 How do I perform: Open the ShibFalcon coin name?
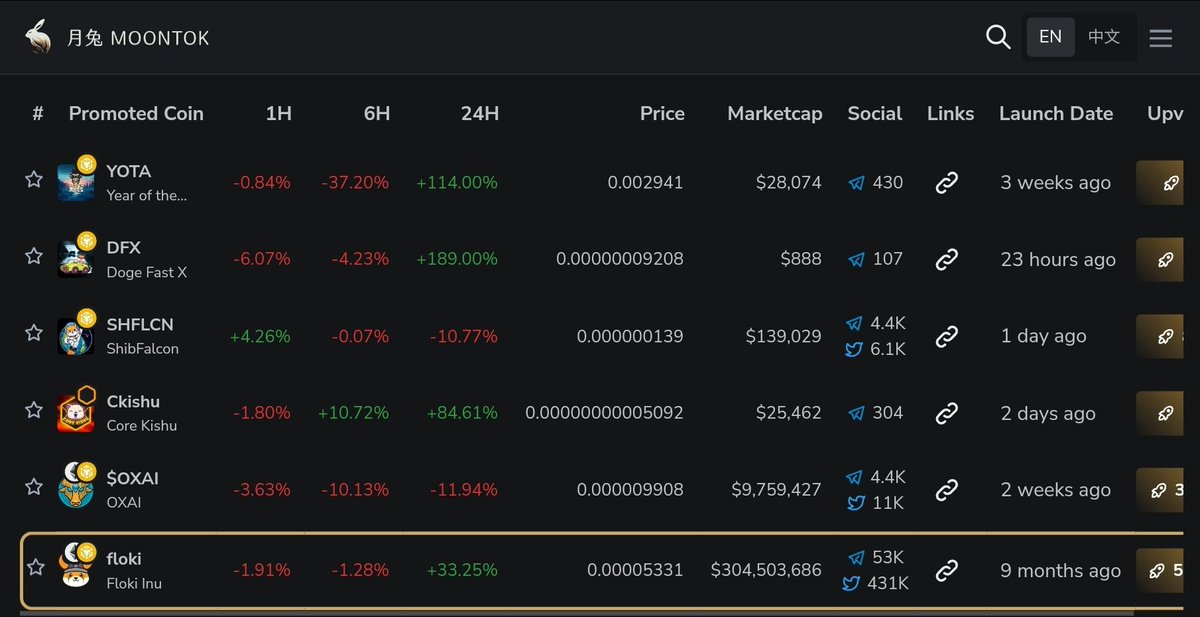pyautogui.click(x=143, y=349)
